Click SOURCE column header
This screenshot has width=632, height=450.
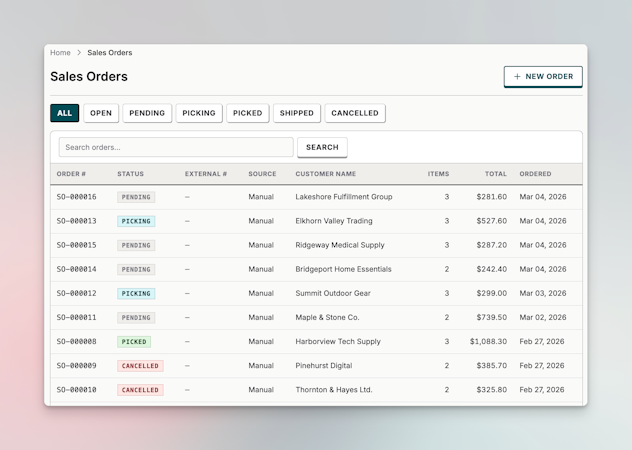262,174
